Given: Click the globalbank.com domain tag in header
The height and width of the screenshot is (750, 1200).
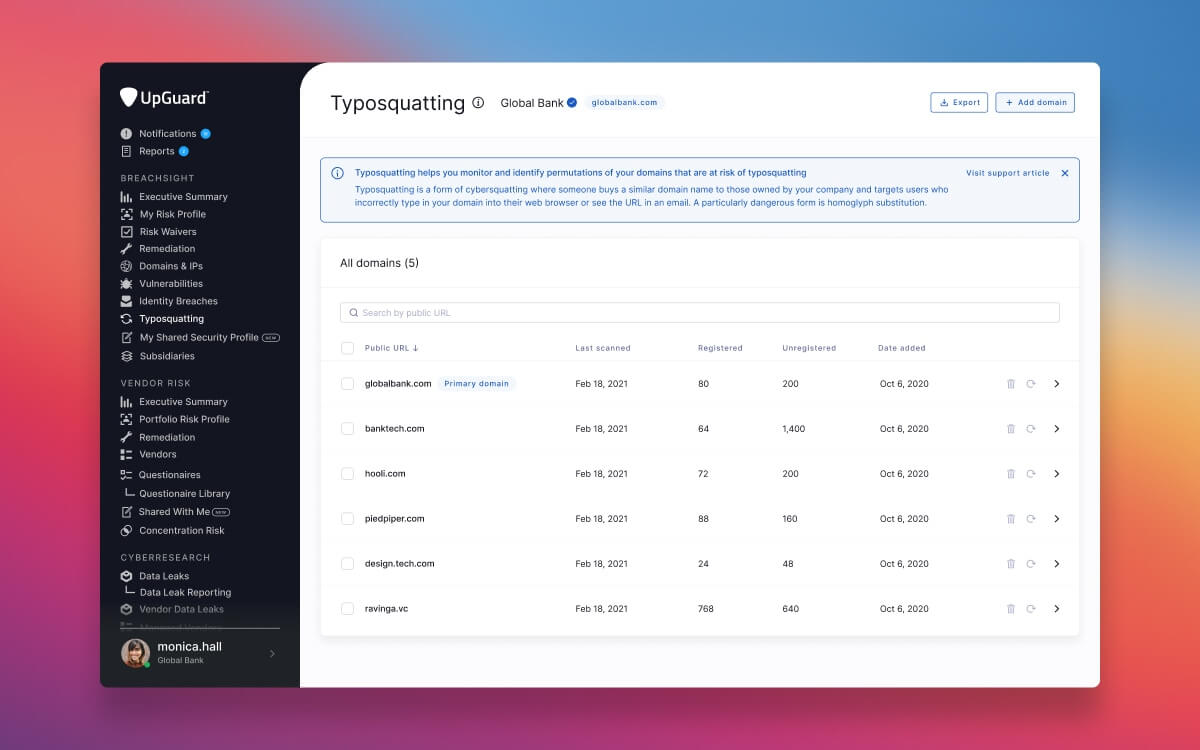Looking at the screenshot, I should pyautogui.click(x=625, y=102).
